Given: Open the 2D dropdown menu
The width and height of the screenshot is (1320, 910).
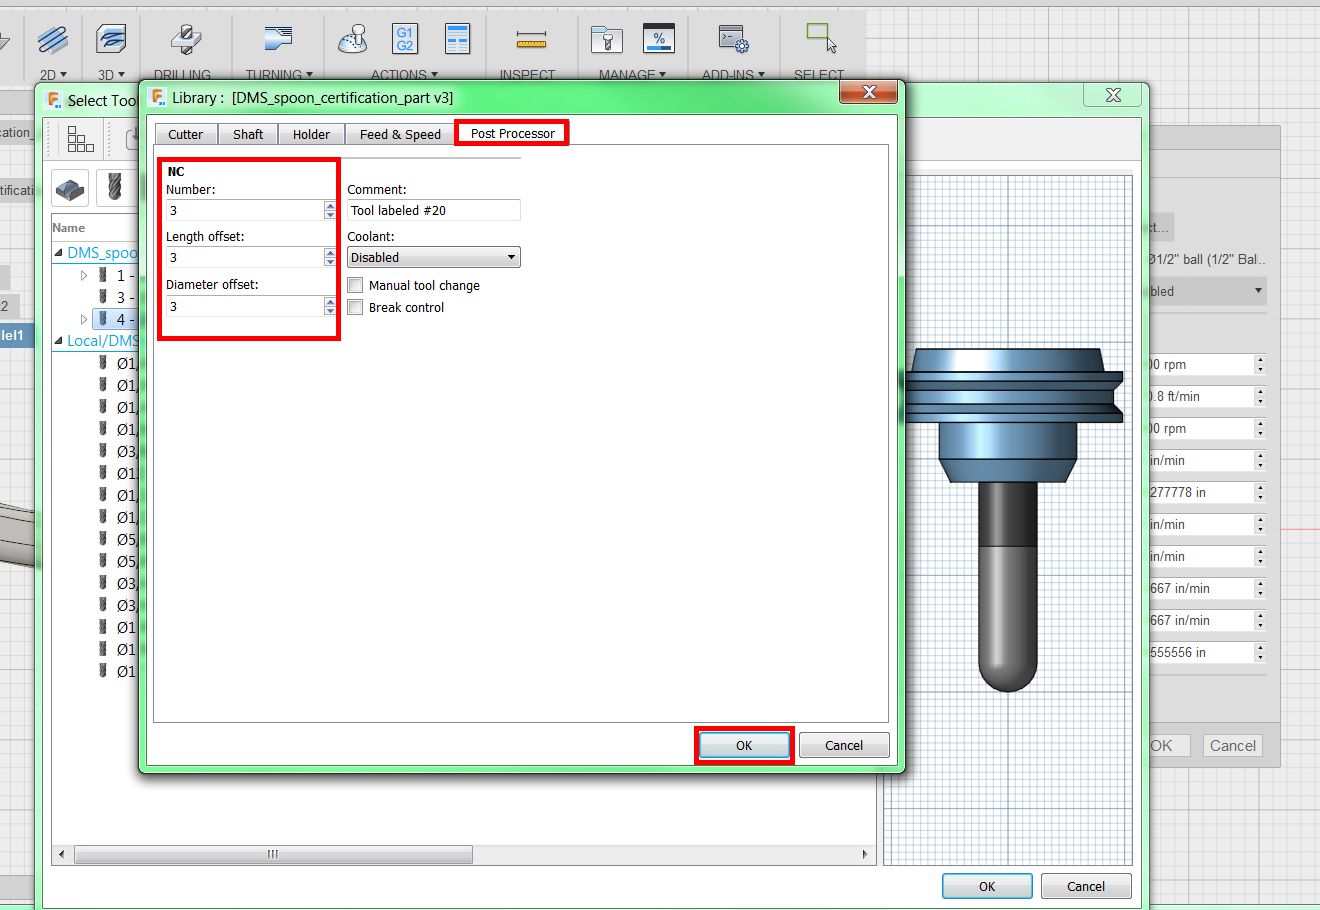Looking at the screenshot, I should (53, 75).
